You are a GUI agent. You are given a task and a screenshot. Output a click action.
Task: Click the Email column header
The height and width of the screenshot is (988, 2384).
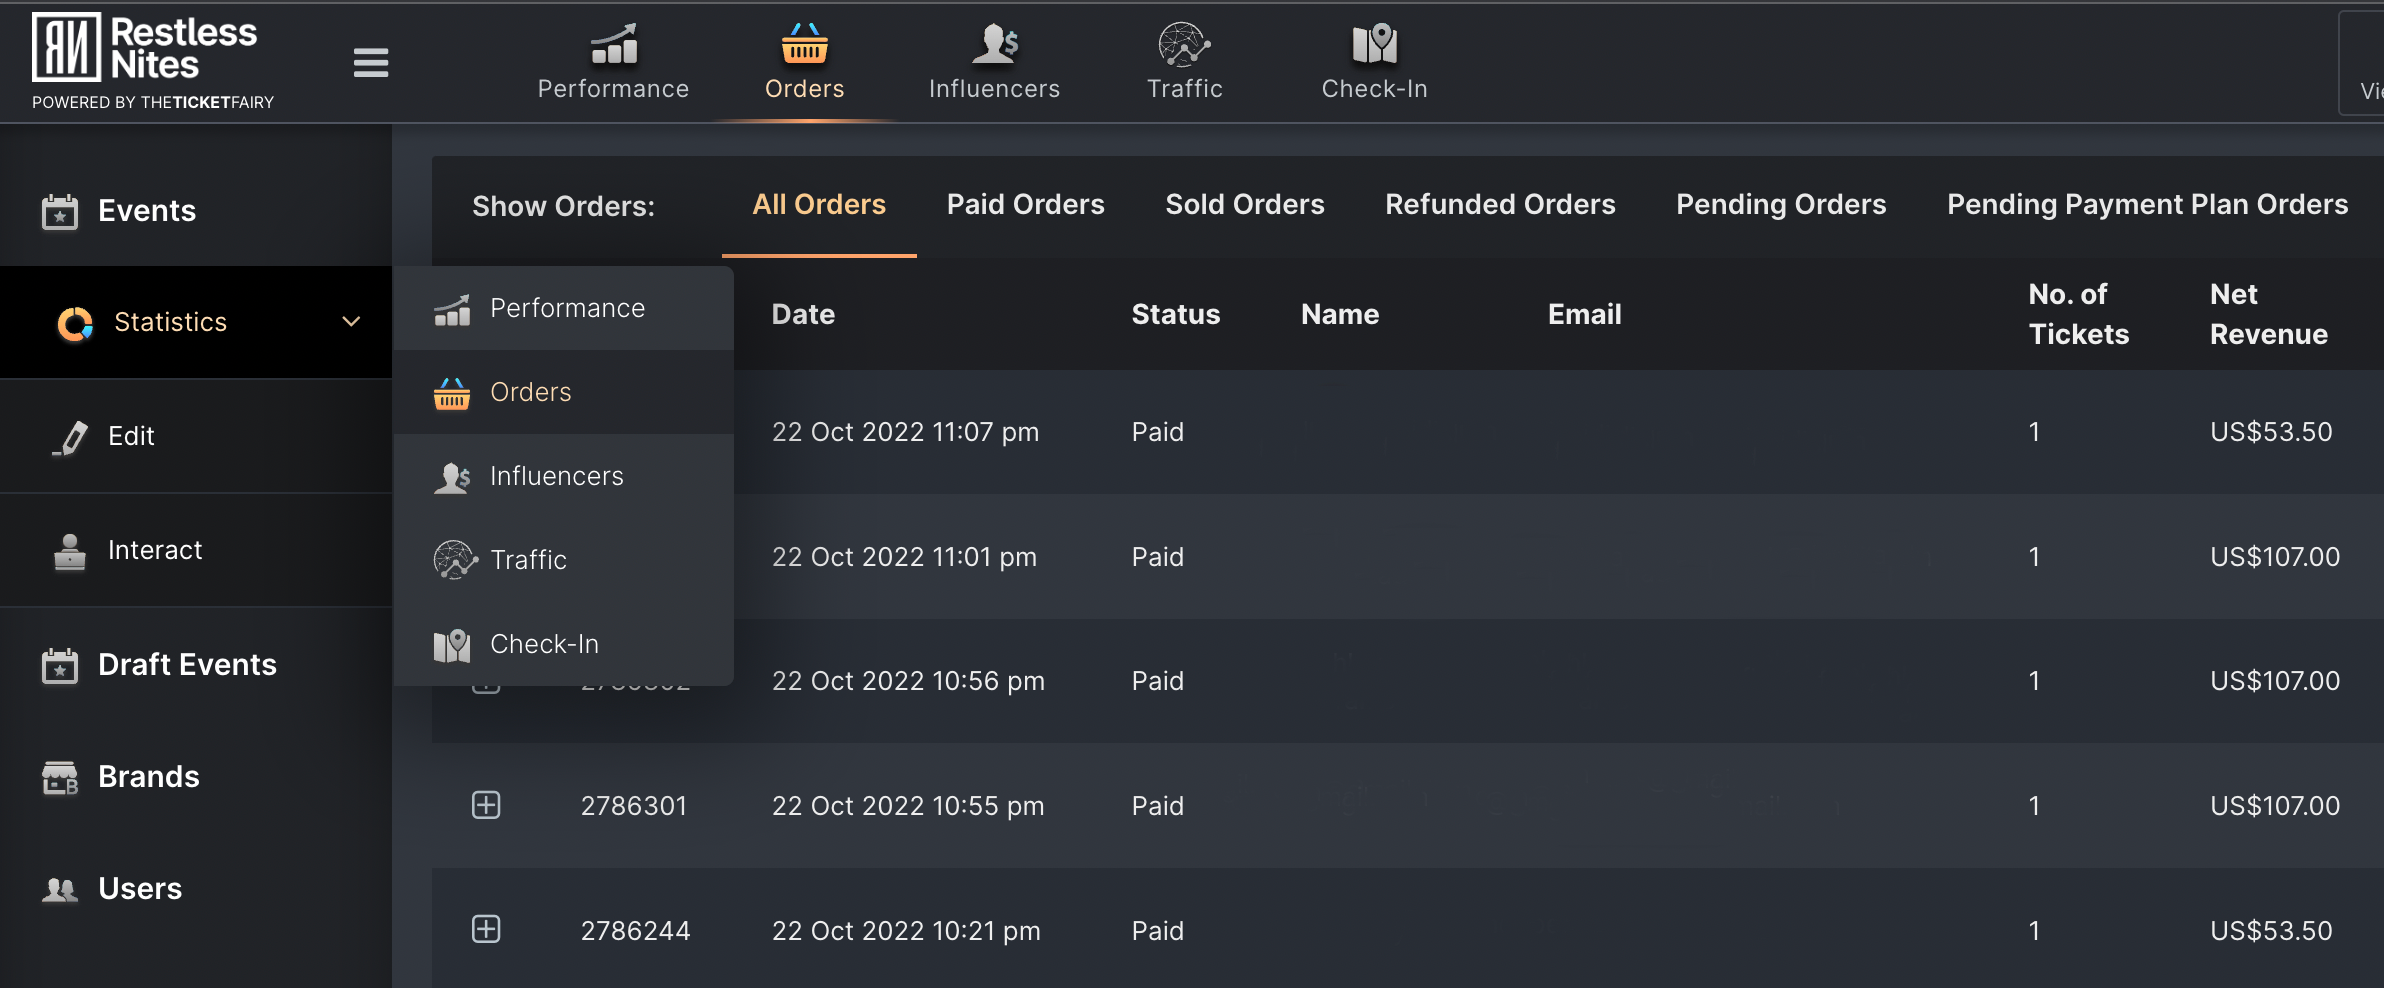point(1584,314)
